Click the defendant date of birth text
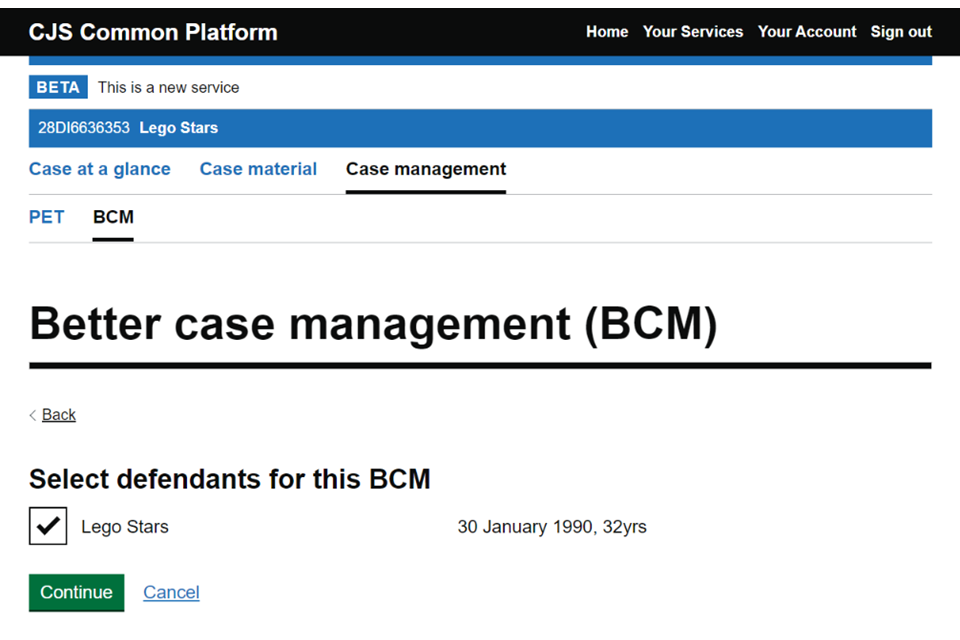The height and width of the screenshot is (640, 960). coord(552,526)
